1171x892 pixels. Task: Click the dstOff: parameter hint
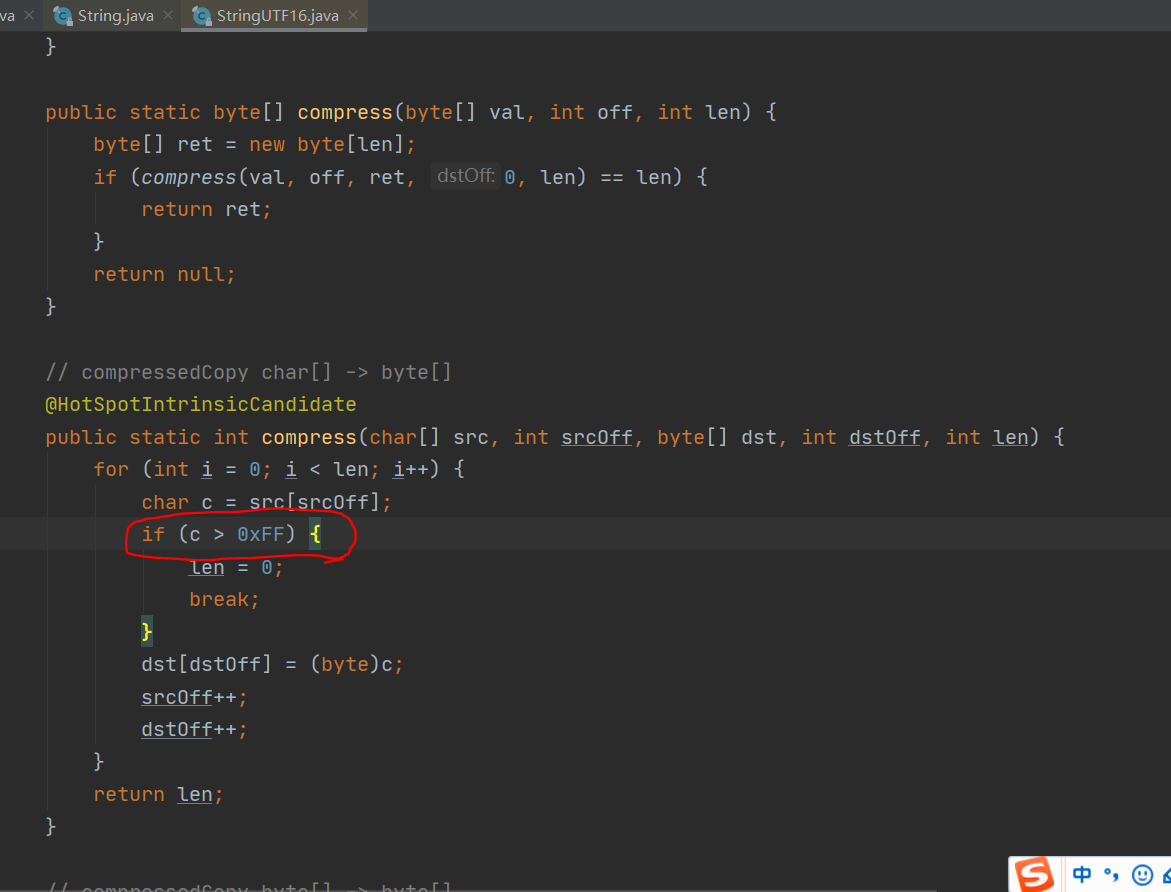465,176
